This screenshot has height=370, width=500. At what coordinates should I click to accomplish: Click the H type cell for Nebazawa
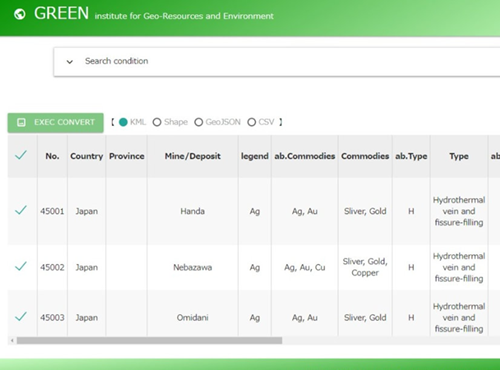click(x=411, y=267)
